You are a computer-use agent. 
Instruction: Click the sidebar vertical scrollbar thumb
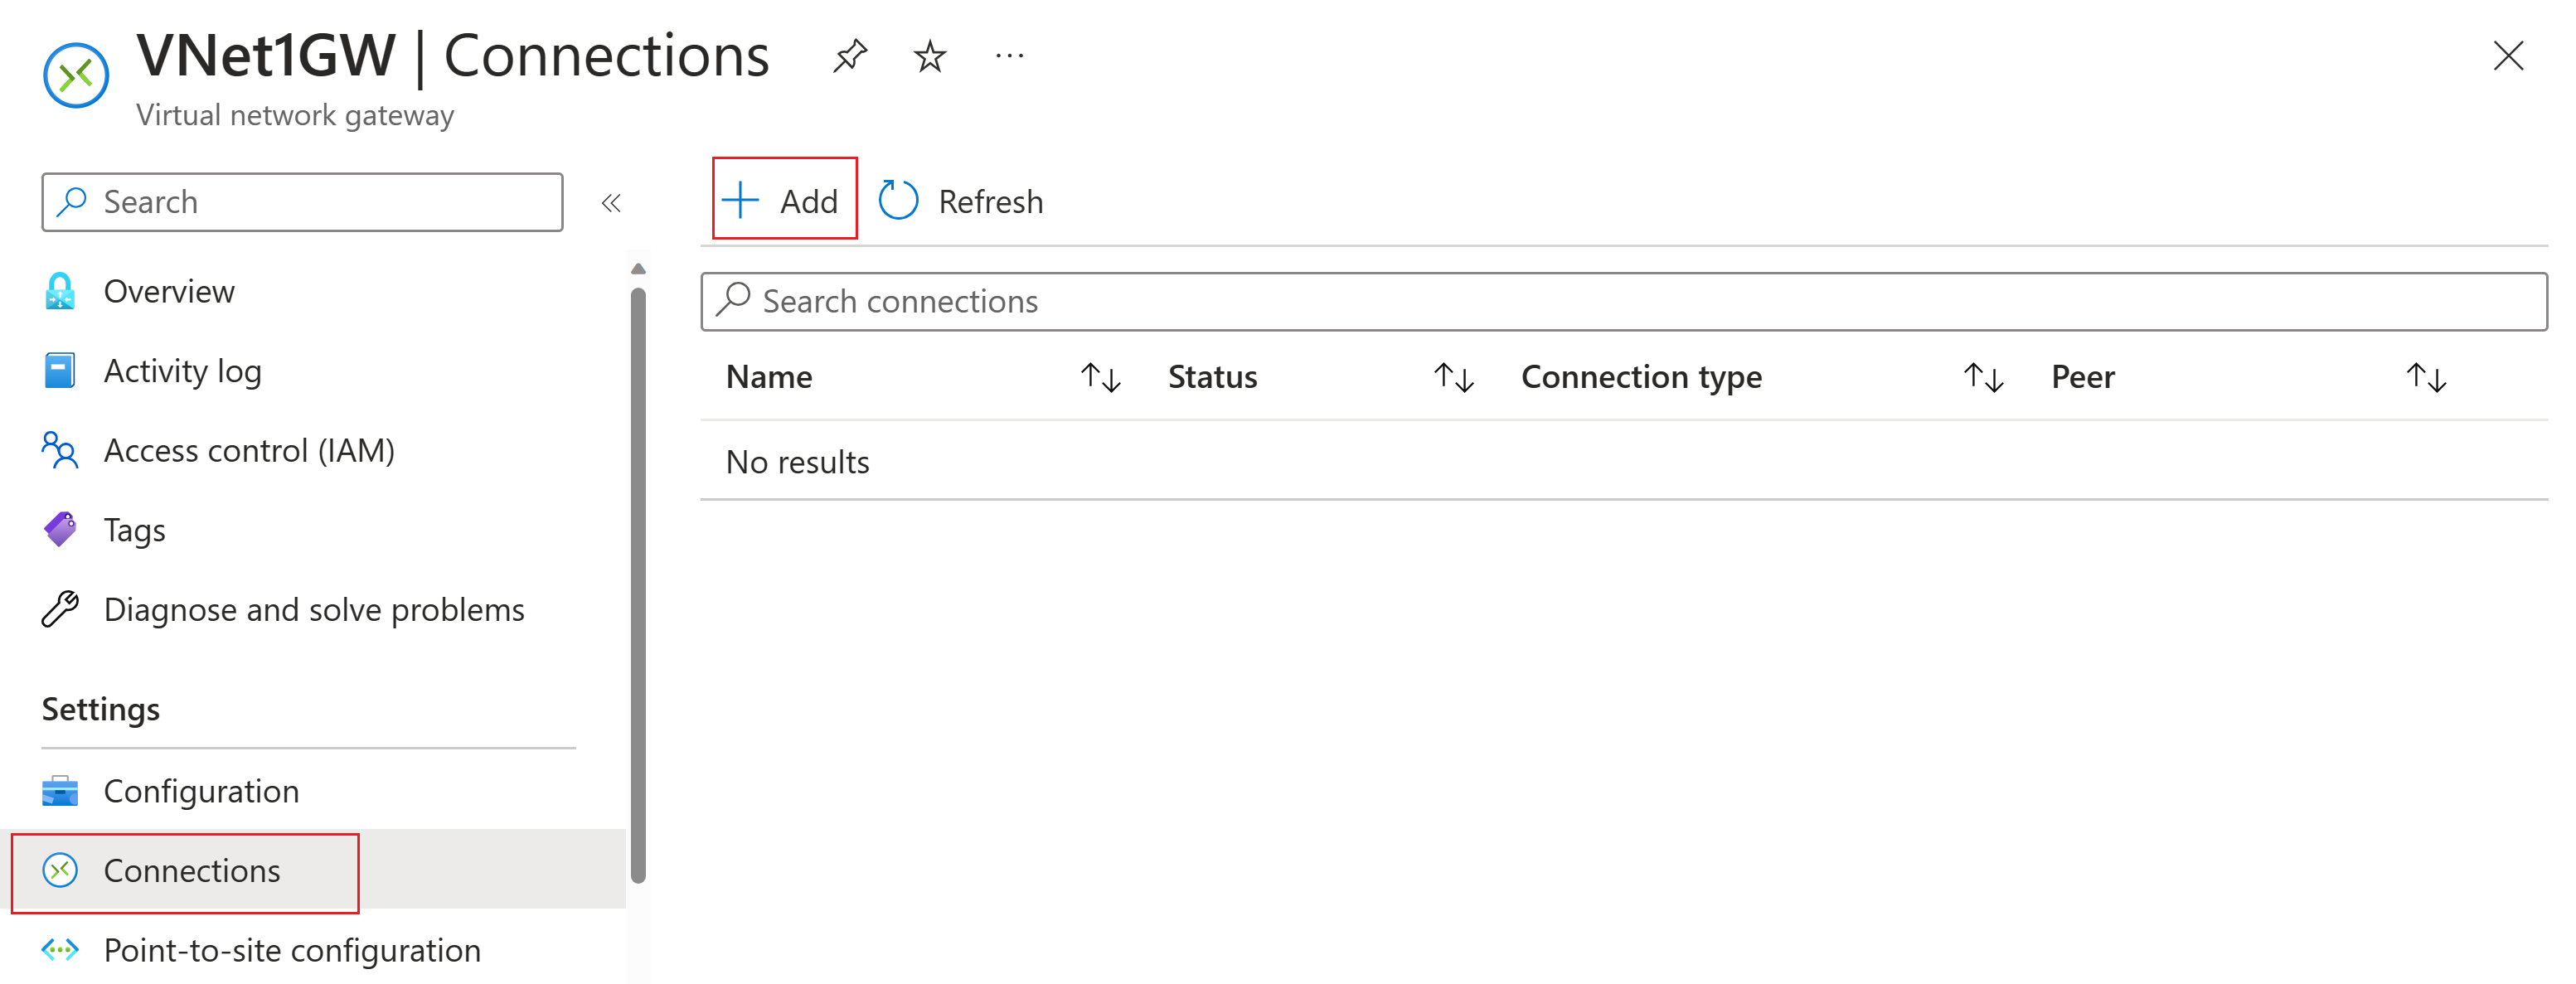pyautogui.click(x=638, y=586)
